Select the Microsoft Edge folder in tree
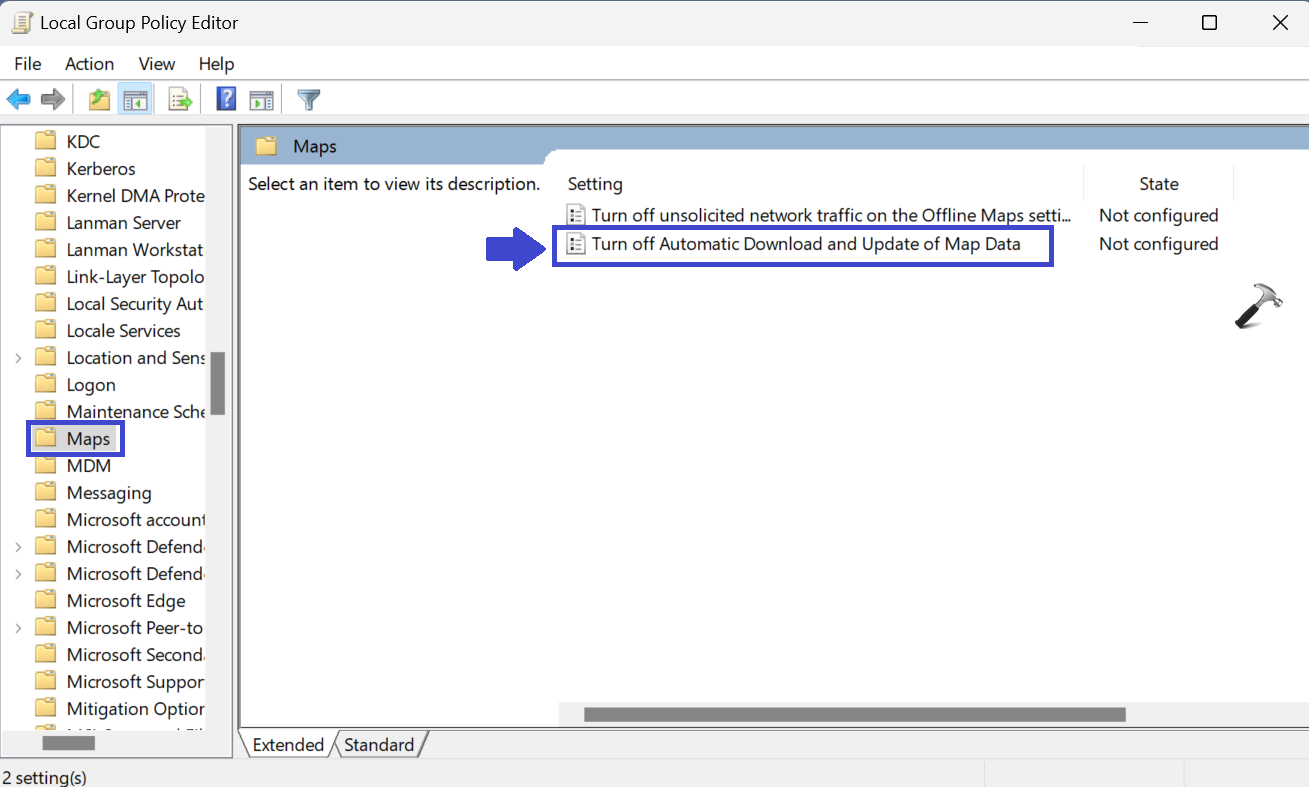Viewport: 1309px width, 787px height. coord(125,601)
